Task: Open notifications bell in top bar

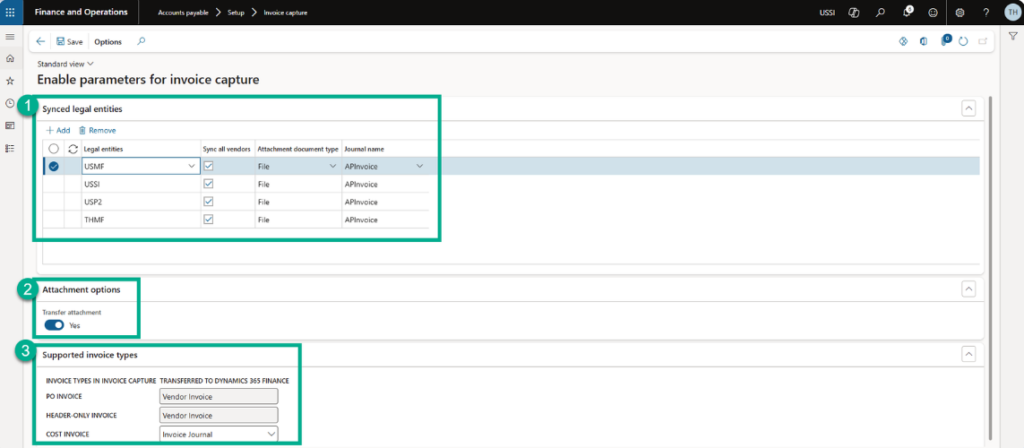Action: click(x=908, y=12)
